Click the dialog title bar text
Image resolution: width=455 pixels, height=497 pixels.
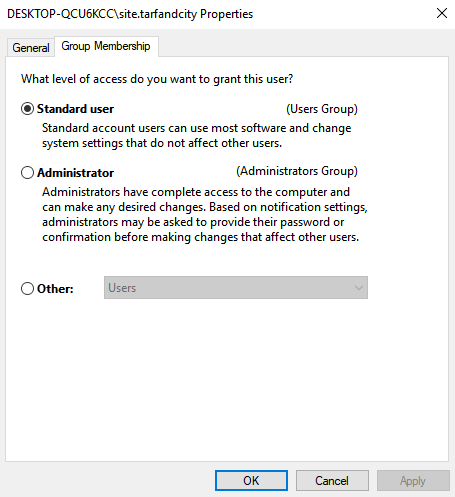[130, 14]
